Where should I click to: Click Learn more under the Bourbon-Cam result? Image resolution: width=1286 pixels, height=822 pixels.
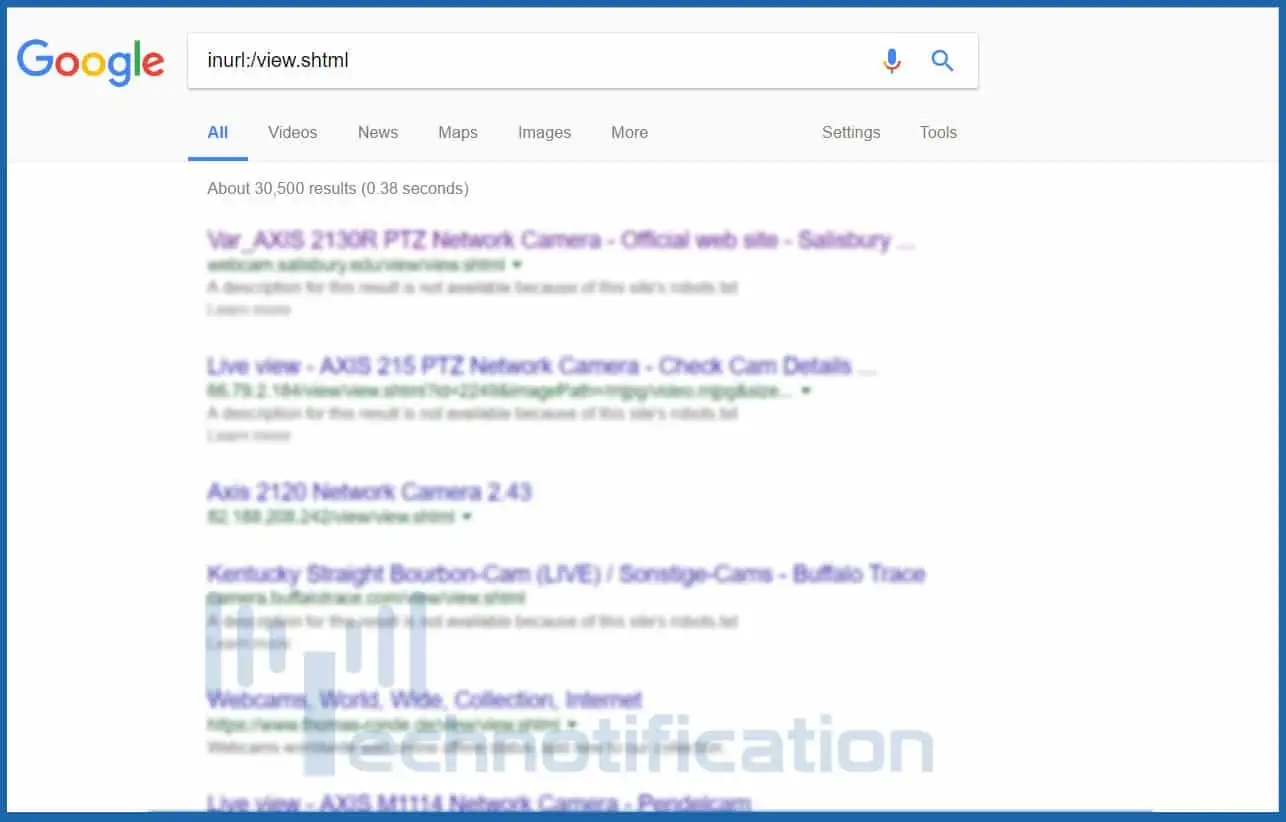[249, 644]
